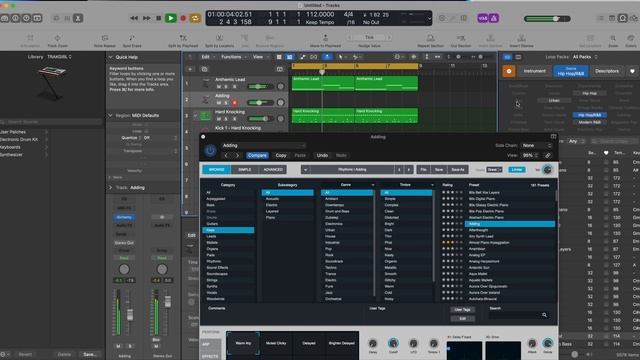Click the purple metronome button
640x360 pixels.
493,18
